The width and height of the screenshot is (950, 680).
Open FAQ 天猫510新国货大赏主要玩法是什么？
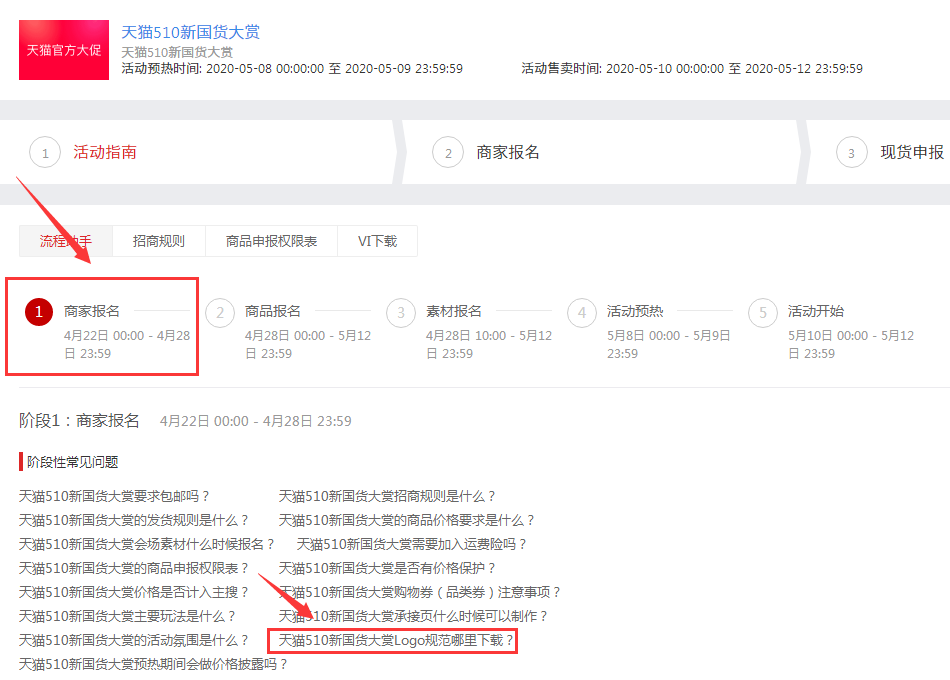127,616
